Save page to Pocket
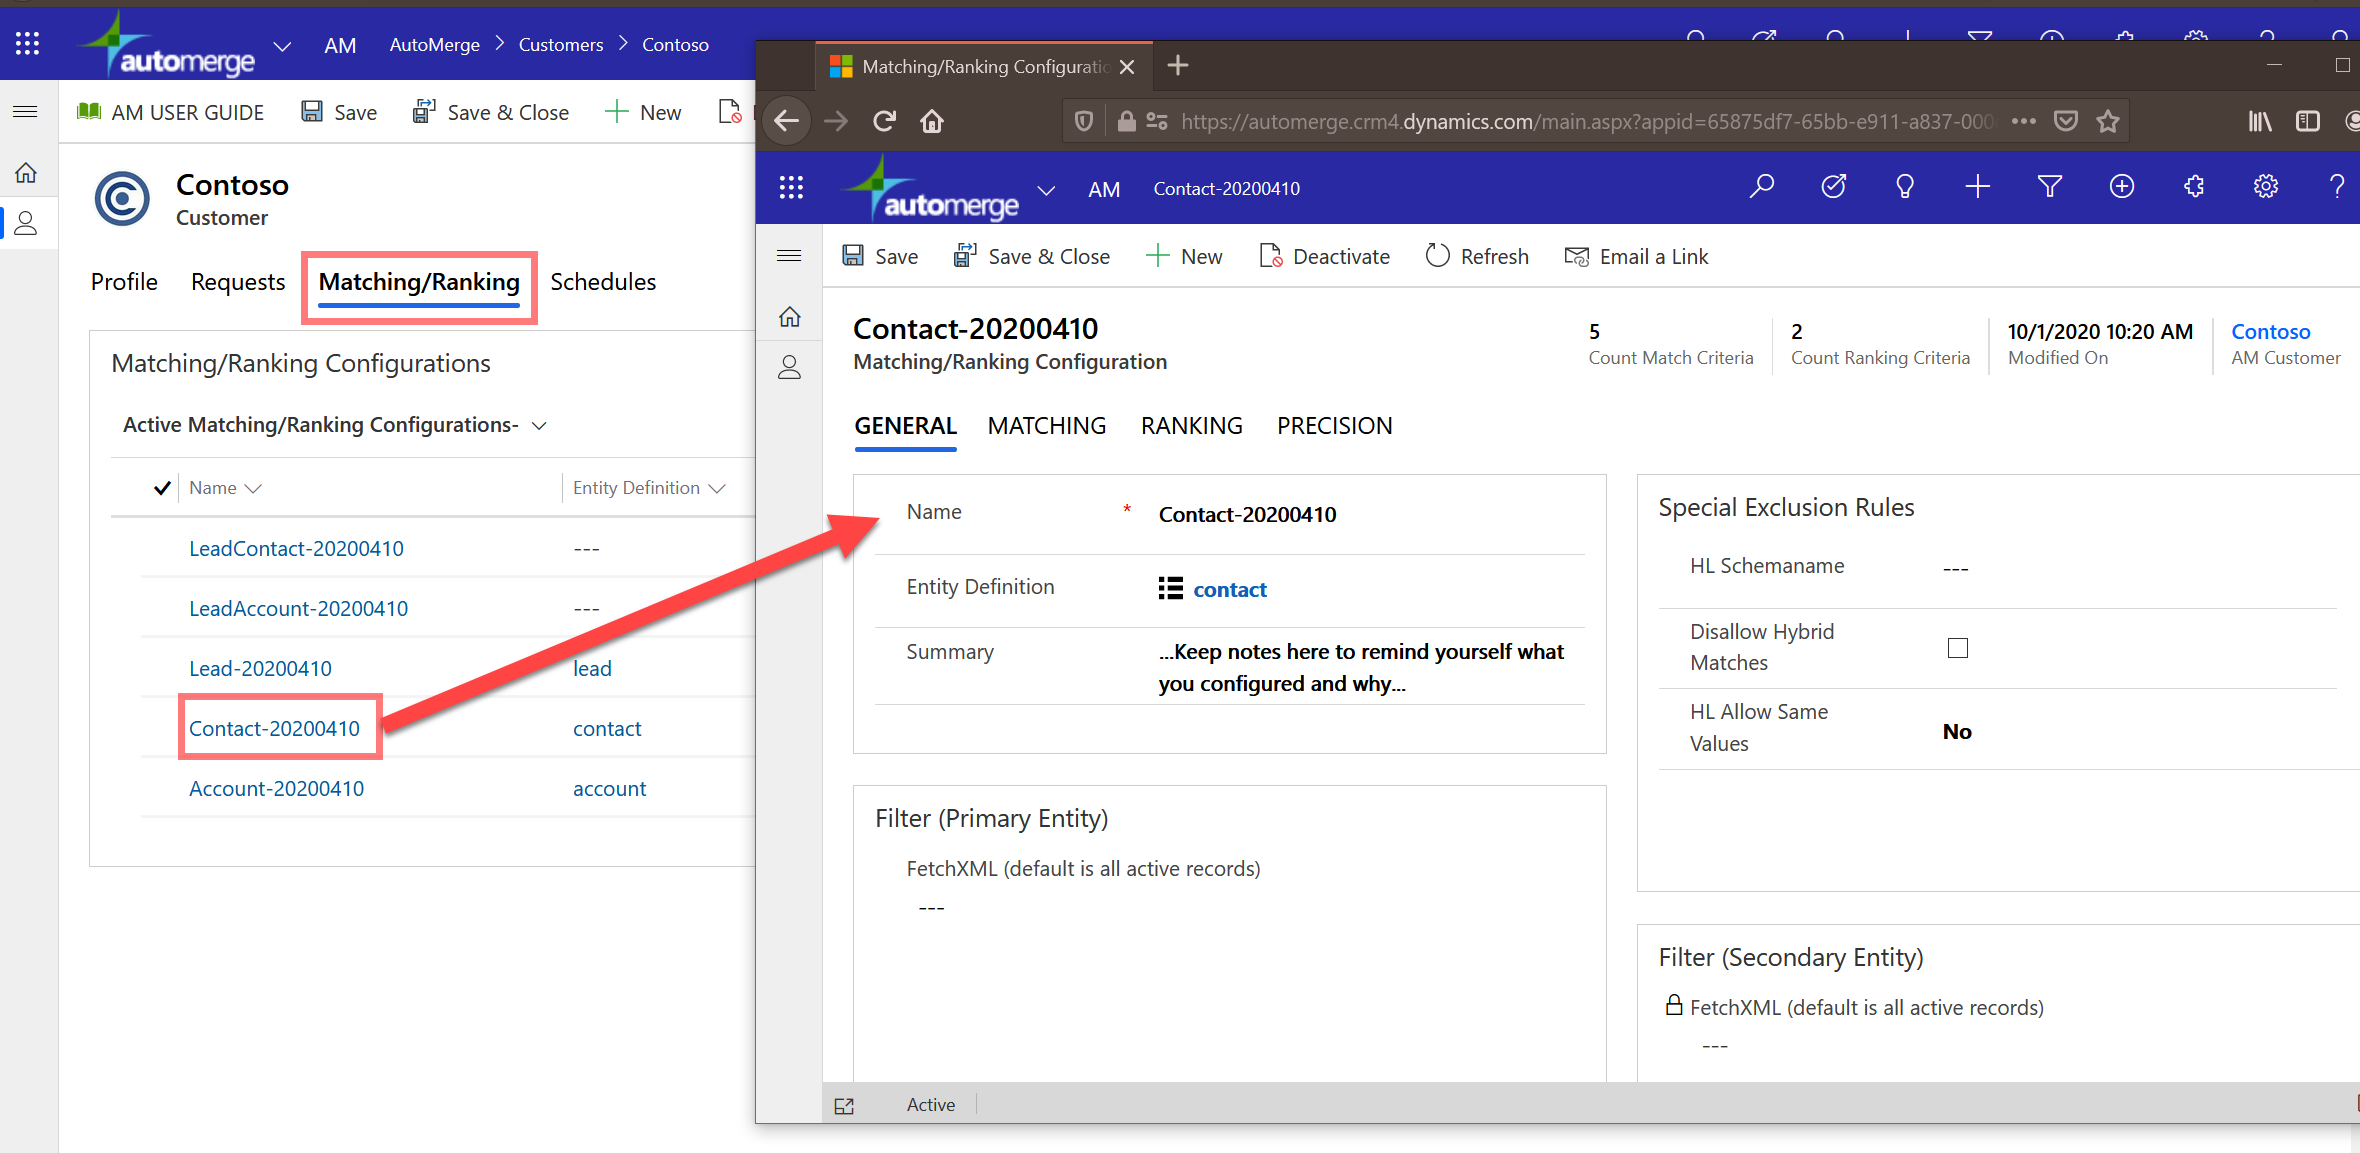Screen dimensions: 2360x1153 tap(2066, 121)
